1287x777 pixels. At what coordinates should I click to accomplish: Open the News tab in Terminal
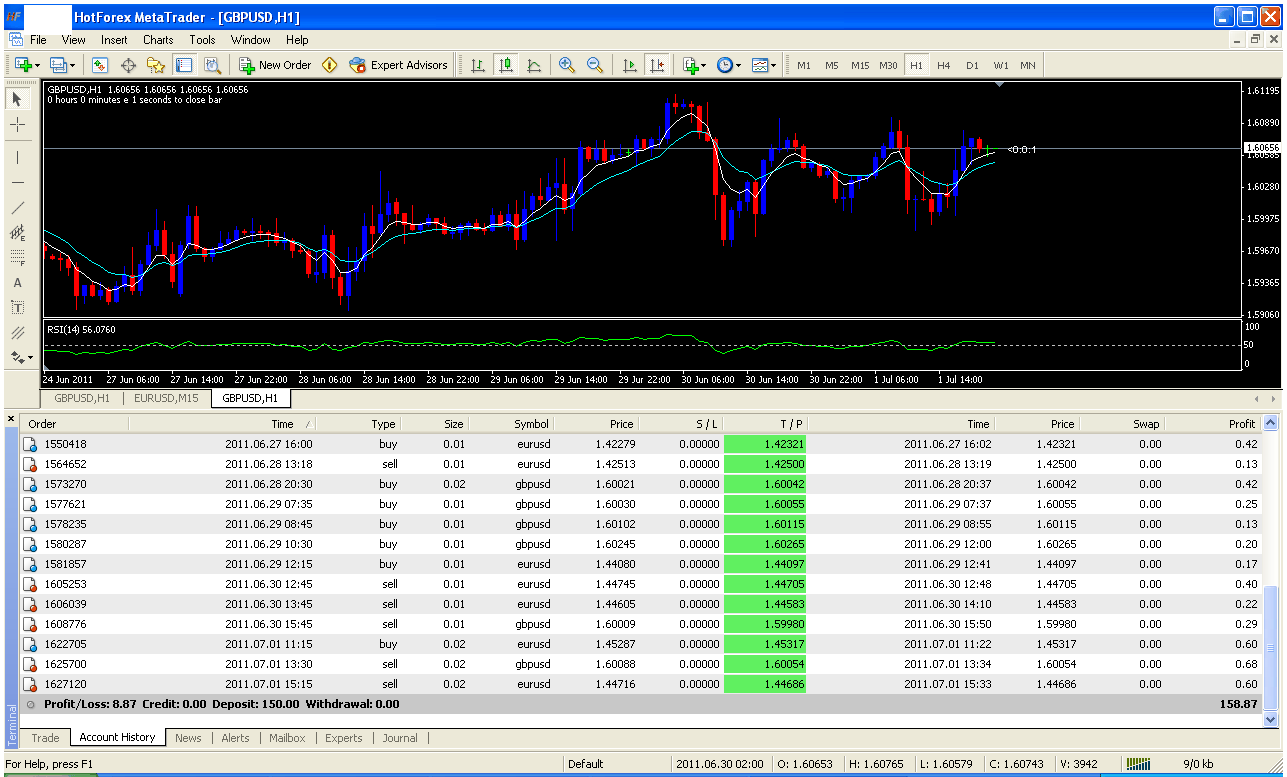(188, 738)
